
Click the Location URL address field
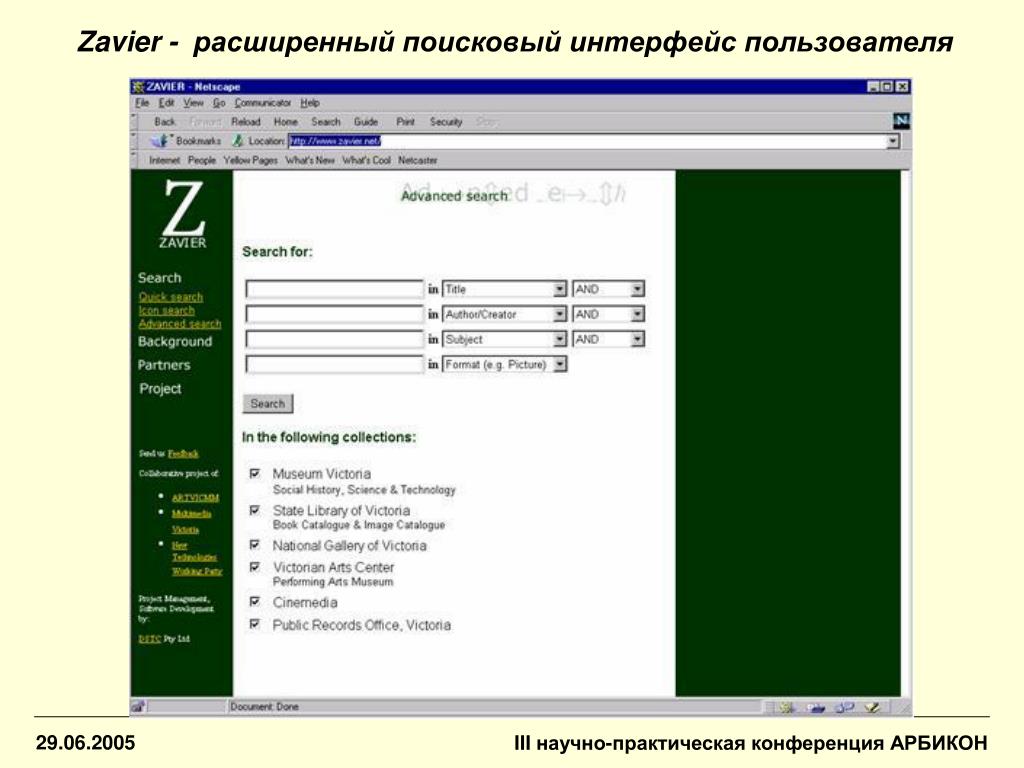click(588, 141)
